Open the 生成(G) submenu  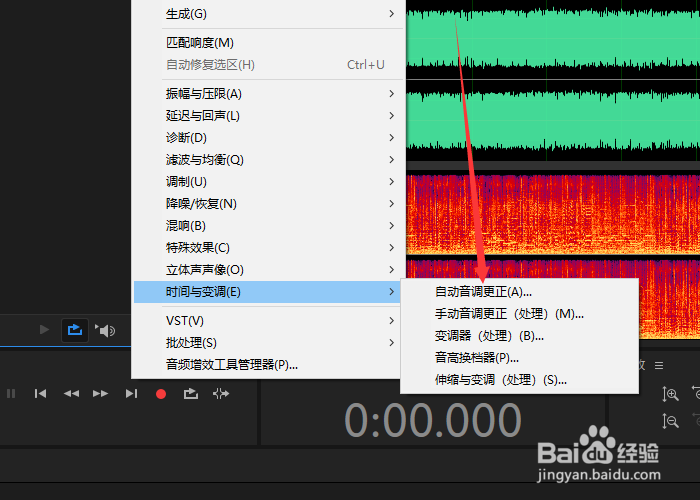[x=268, y=14]
